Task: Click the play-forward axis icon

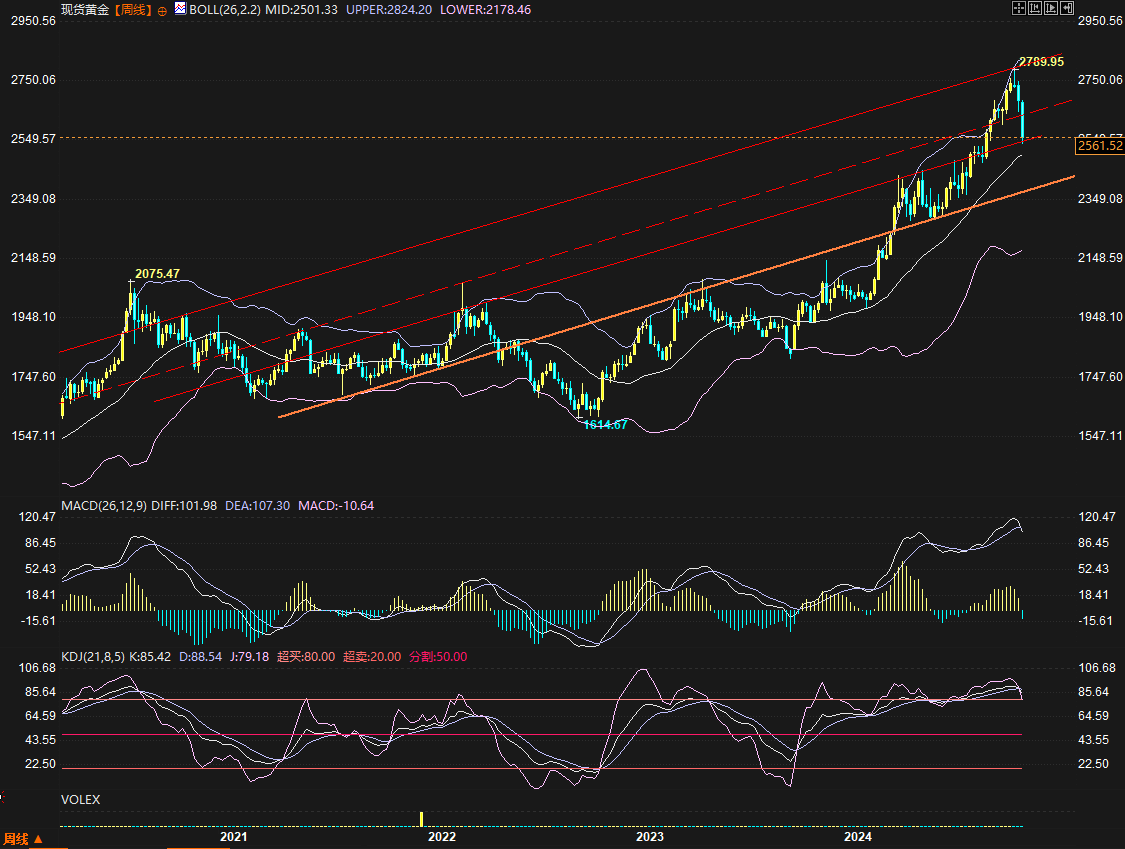Action: point(1051,8)
